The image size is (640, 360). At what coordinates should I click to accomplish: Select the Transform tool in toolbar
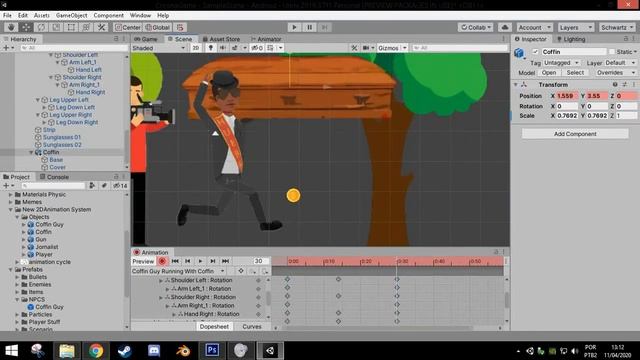86,27
